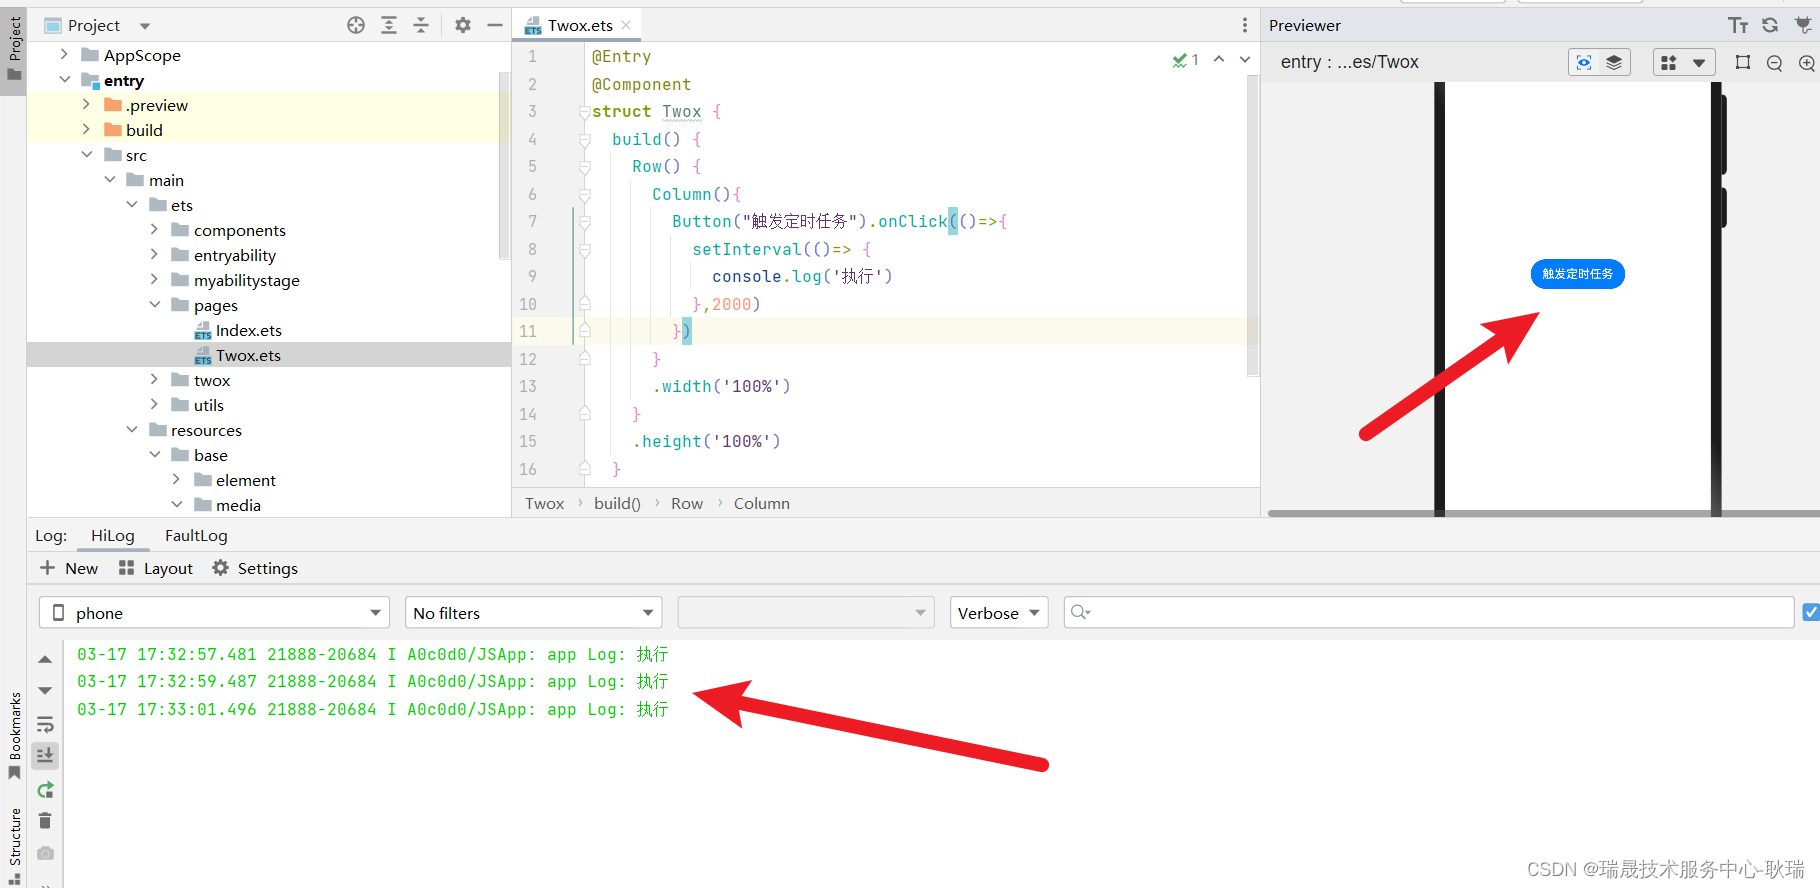Close the Twox.ets editor tab
Screen dimensions: 1820x888
(x=626, y=25)
